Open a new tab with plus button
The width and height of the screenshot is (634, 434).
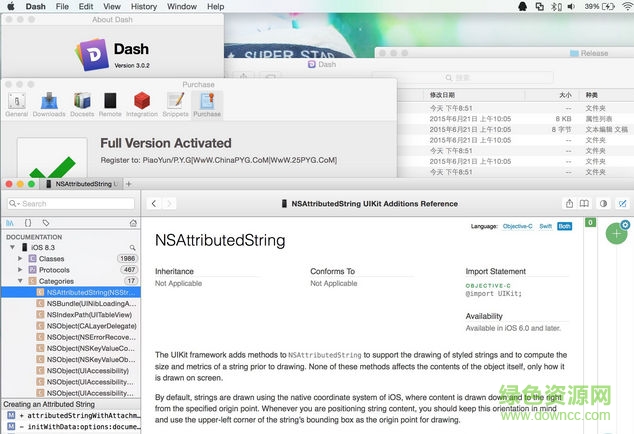point(129,184)
